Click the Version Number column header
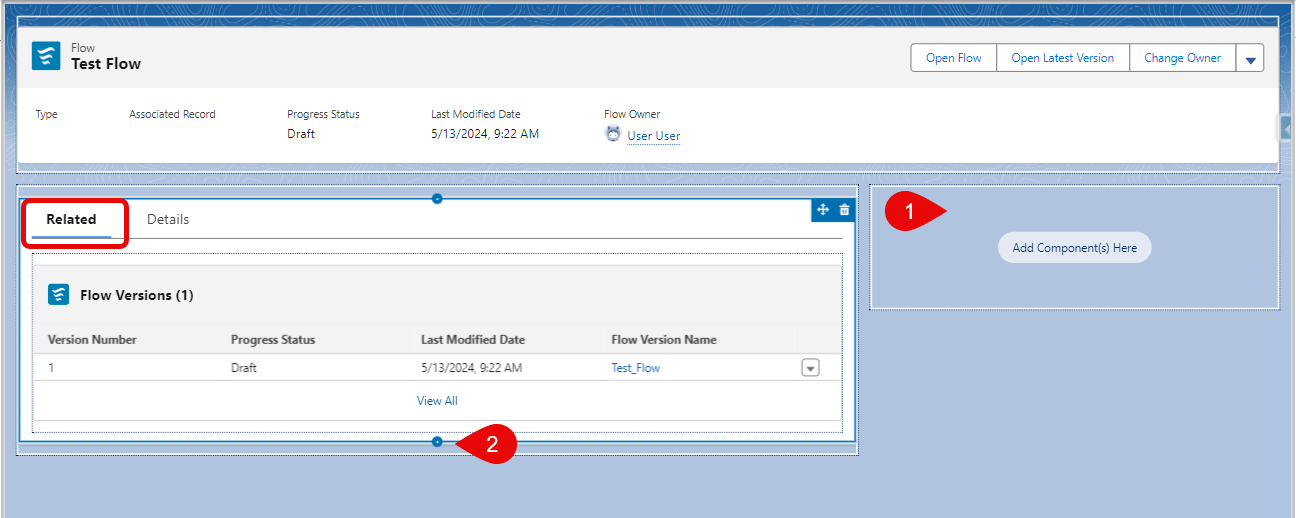This screenshot has width=1296, height=518. pyautogui.click(x=92, y=340)
